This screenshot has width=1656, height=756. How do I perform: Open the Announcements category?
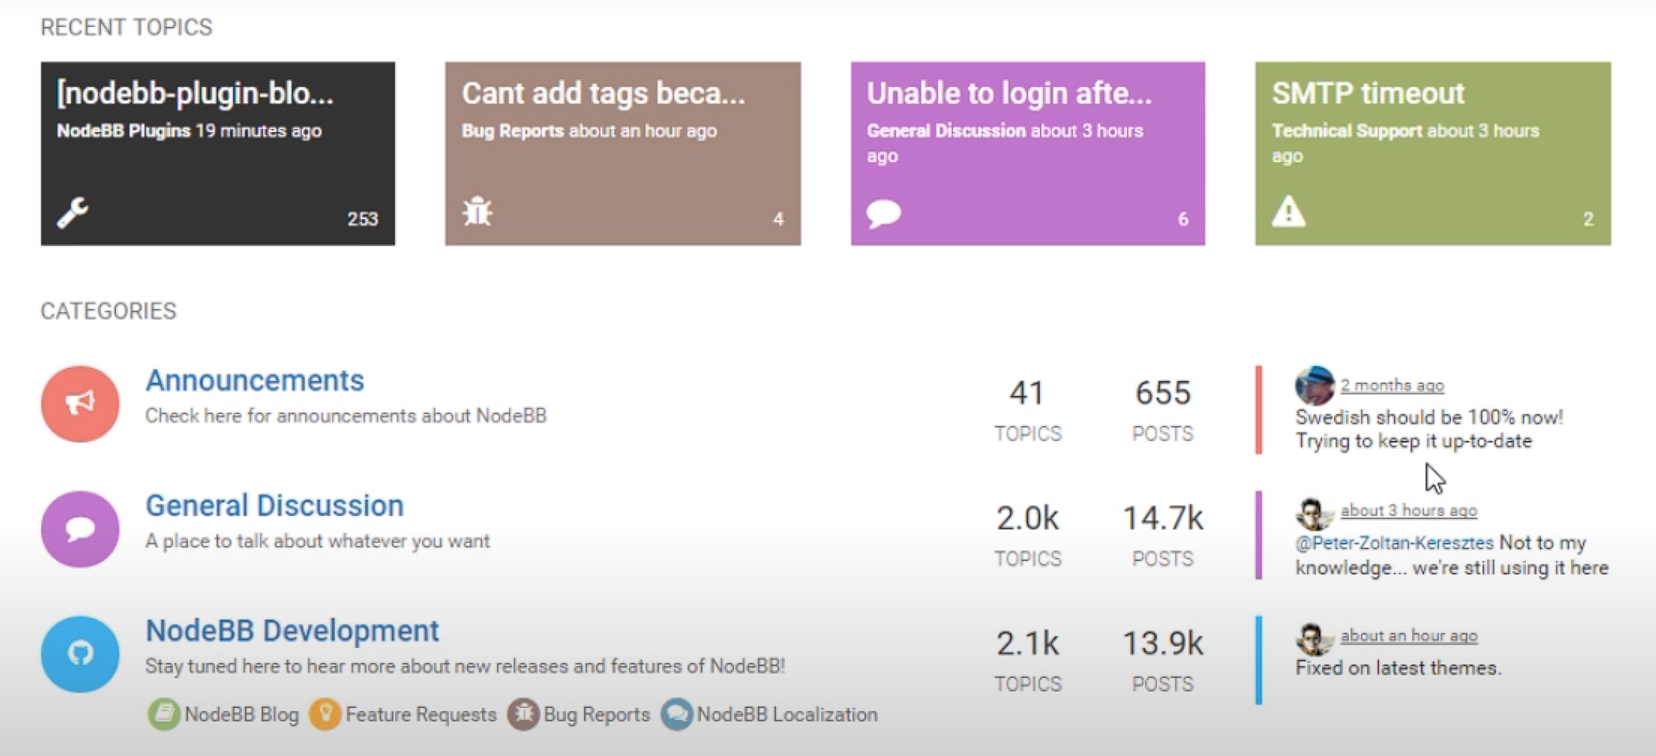tap(254, 380)
